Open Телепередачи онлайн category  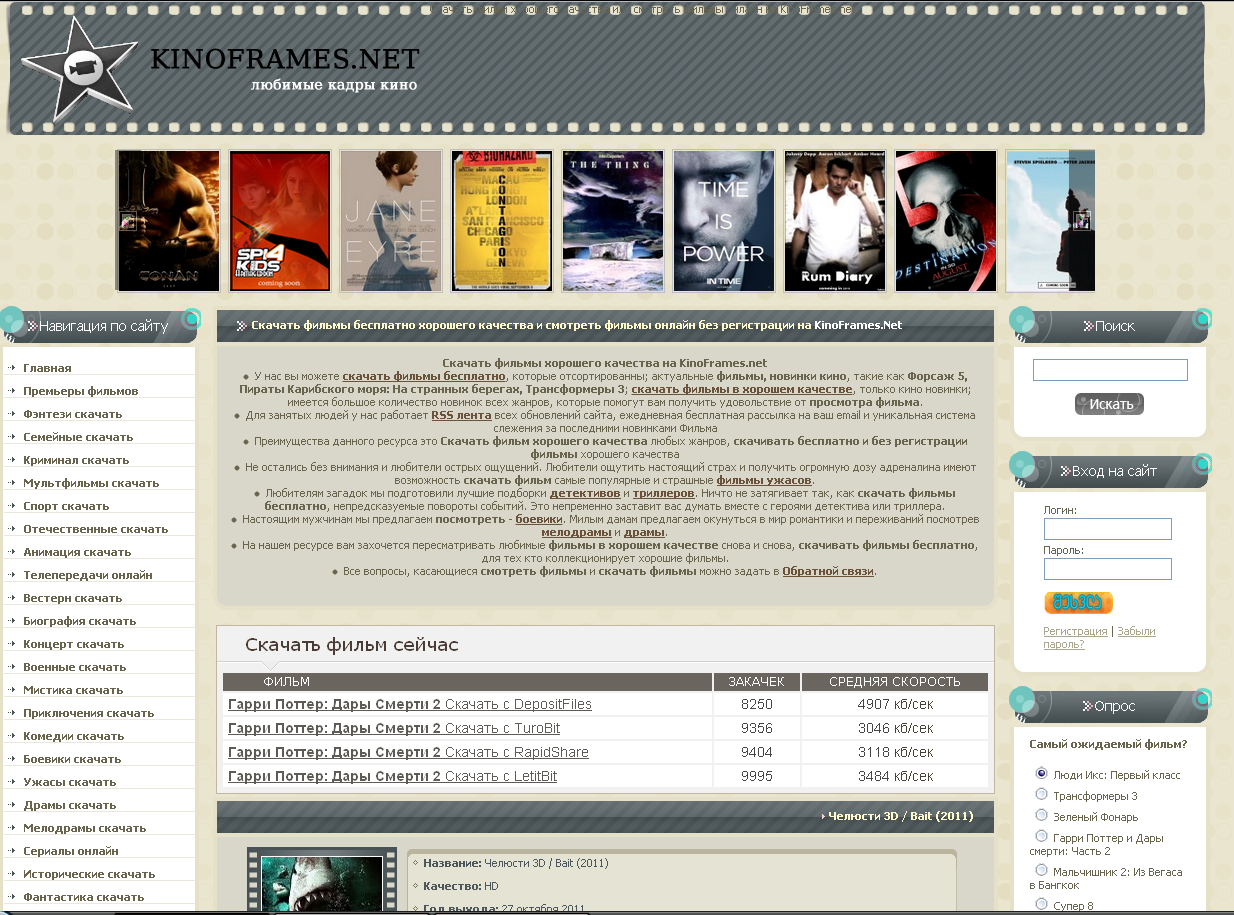tap(88, 575)
